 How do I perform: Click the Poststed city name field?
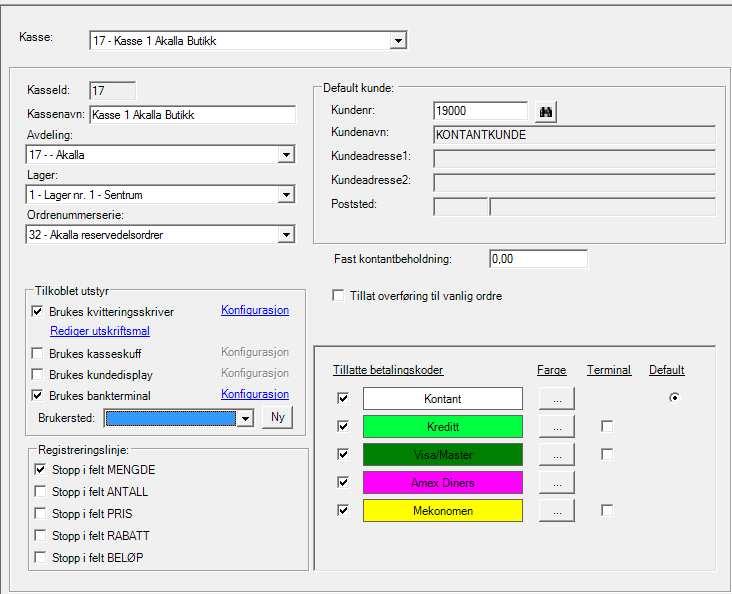pos(602,207)
